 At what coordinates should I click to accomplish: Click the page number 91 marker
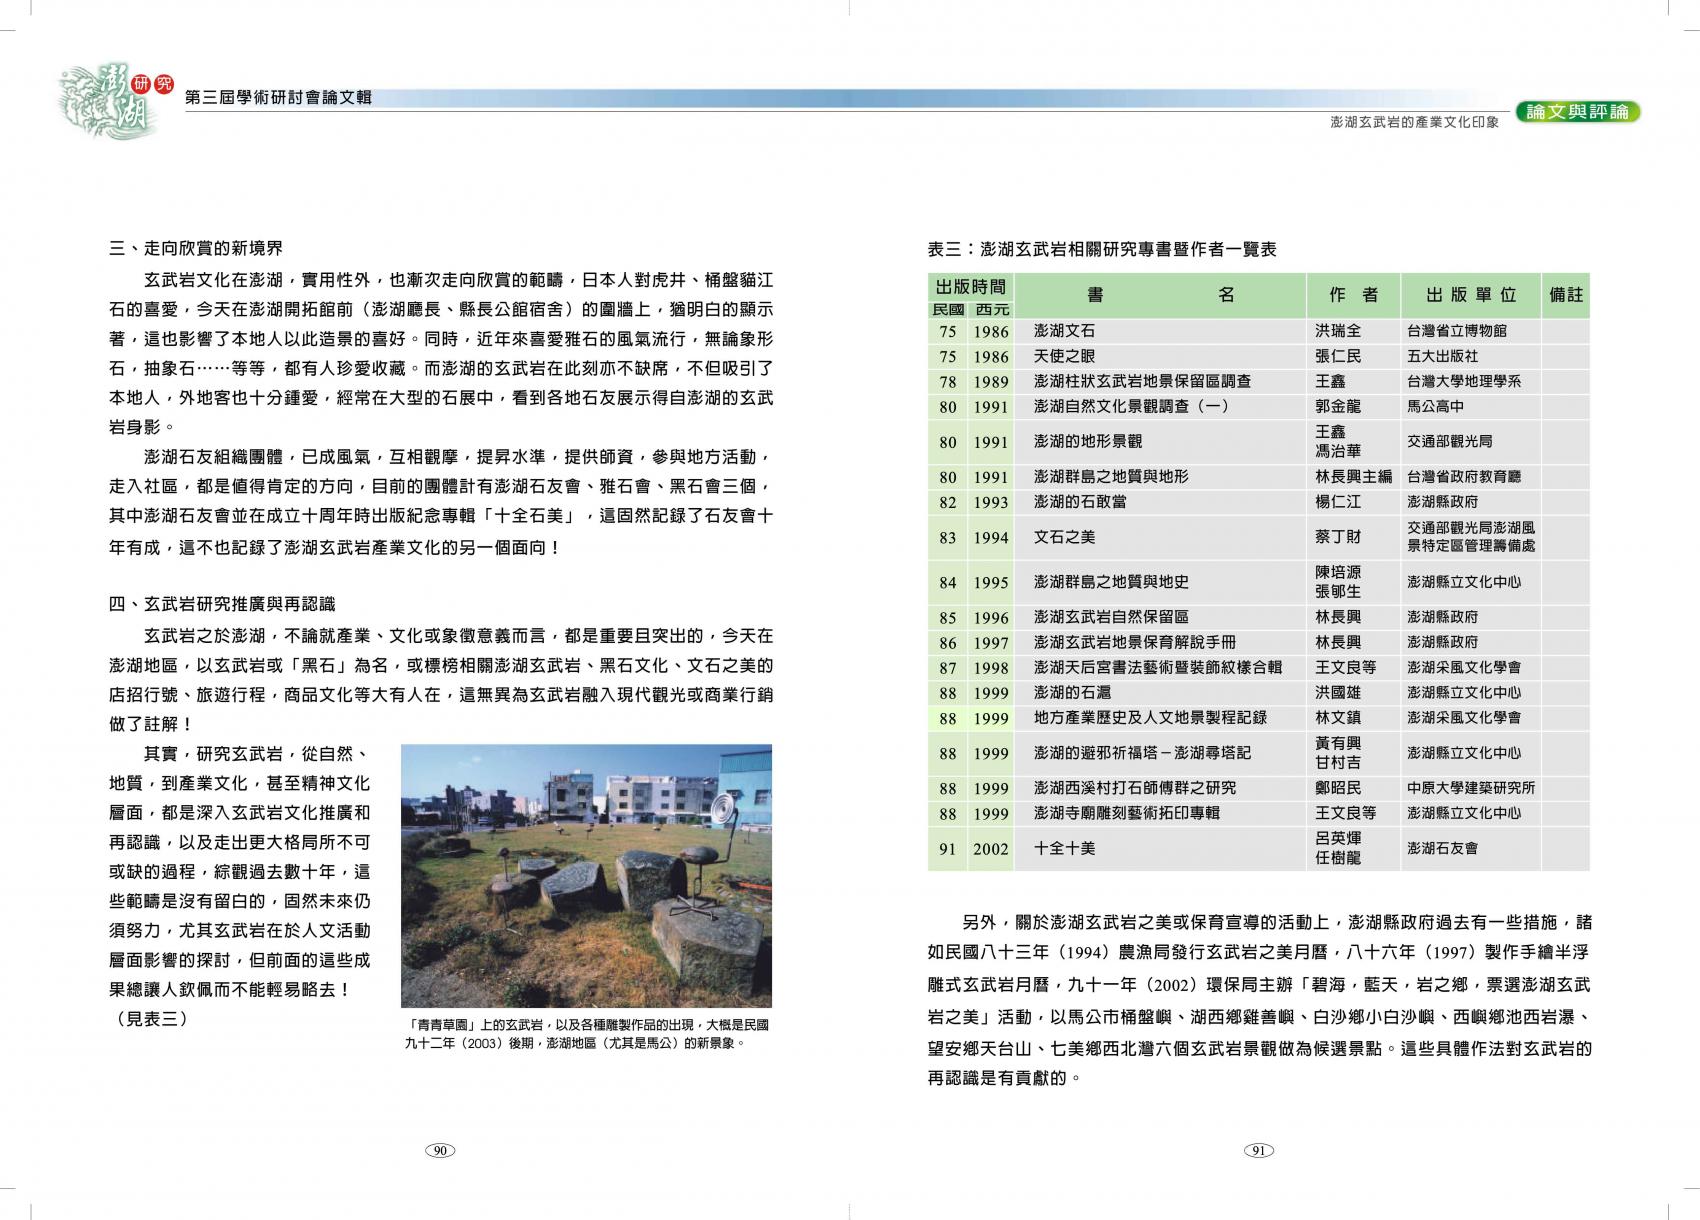[x=1258, y=1151]
